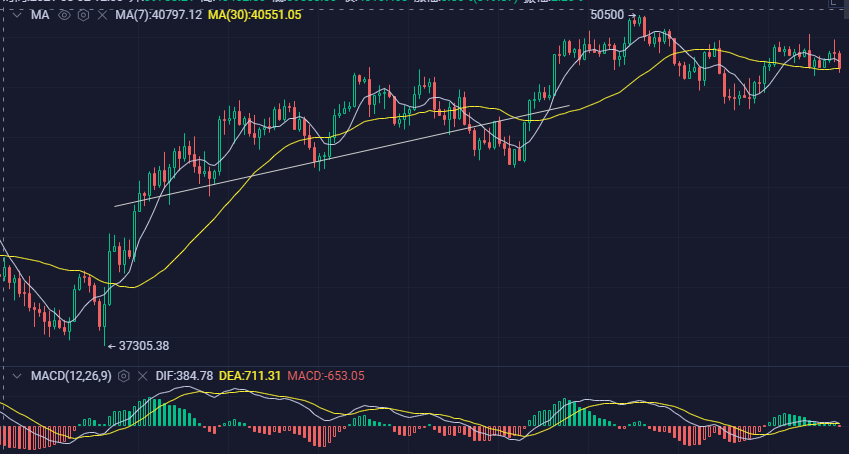Click the MA indicator name label
Image resolution: width=849 pixels, height=454 pixels.
click(40, 15)
